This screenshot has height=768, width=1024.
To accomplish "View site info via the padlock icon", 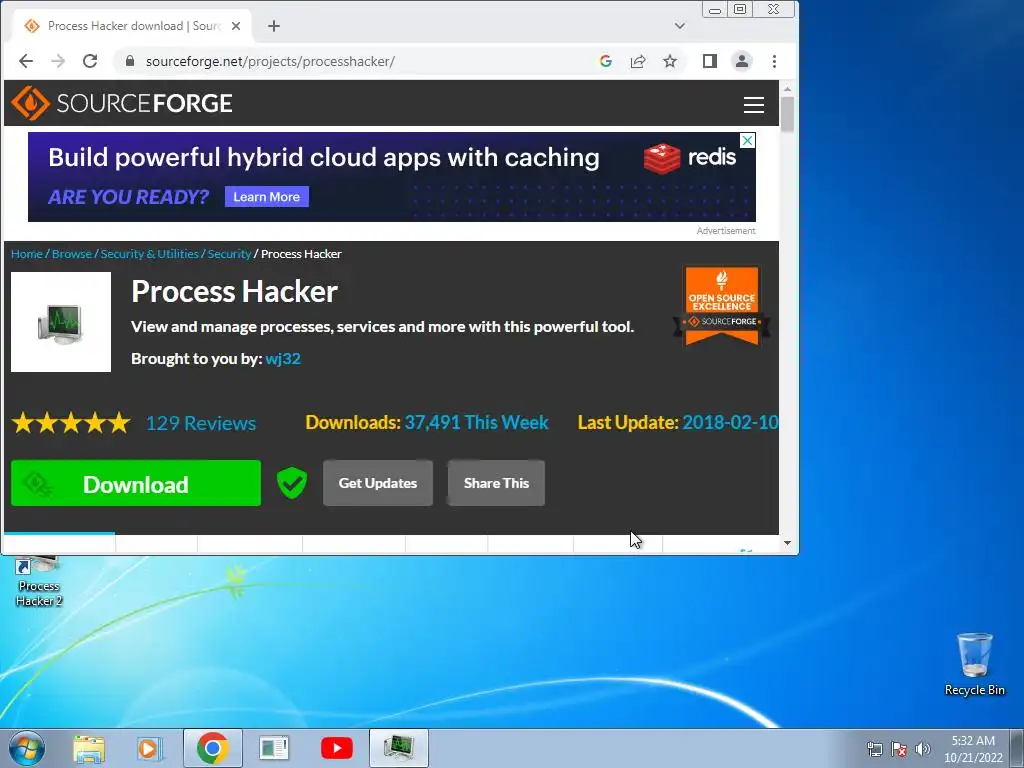I will 130,61.
